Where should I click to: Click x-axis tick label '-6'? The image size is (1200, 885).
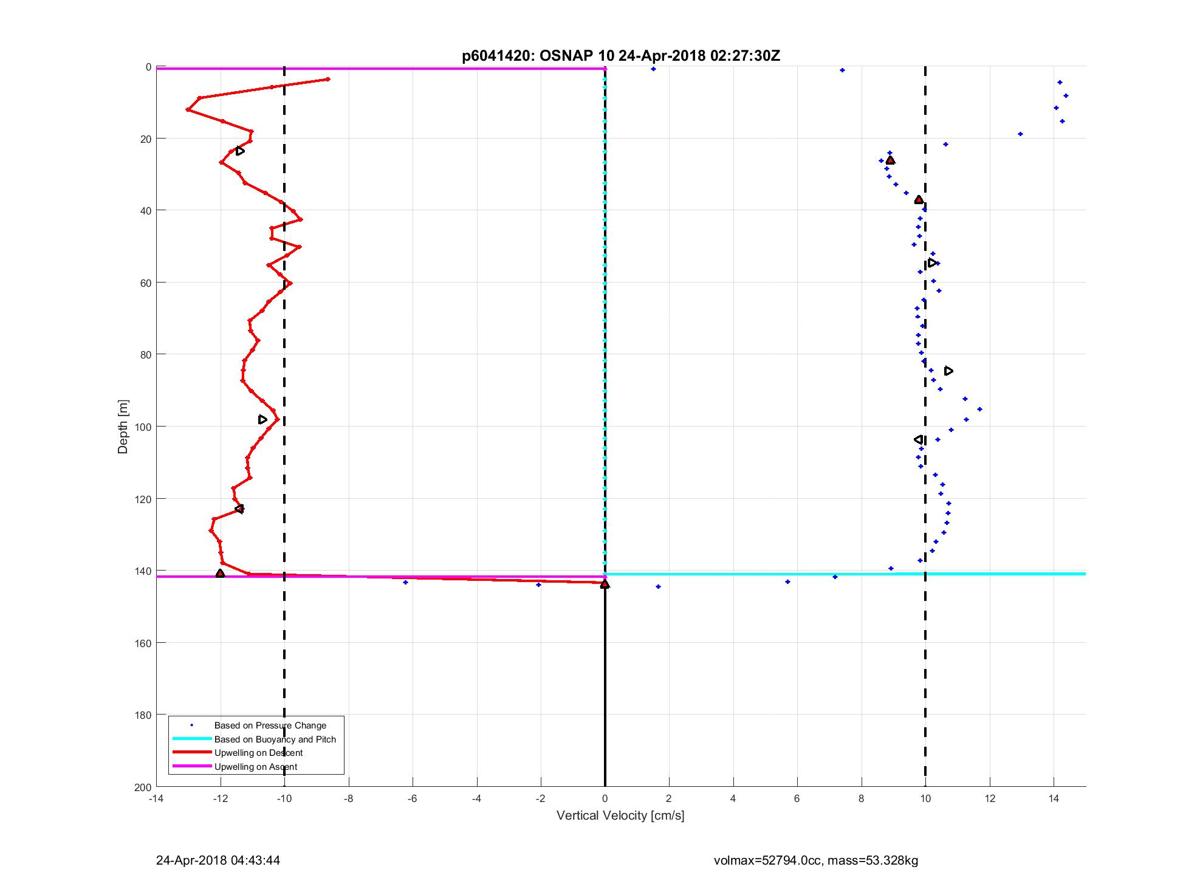[x=412, y=798]
